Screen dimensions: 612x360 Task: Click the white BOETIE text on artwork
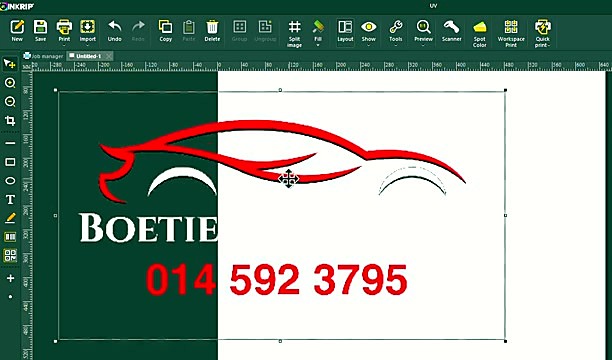[148, 228]
